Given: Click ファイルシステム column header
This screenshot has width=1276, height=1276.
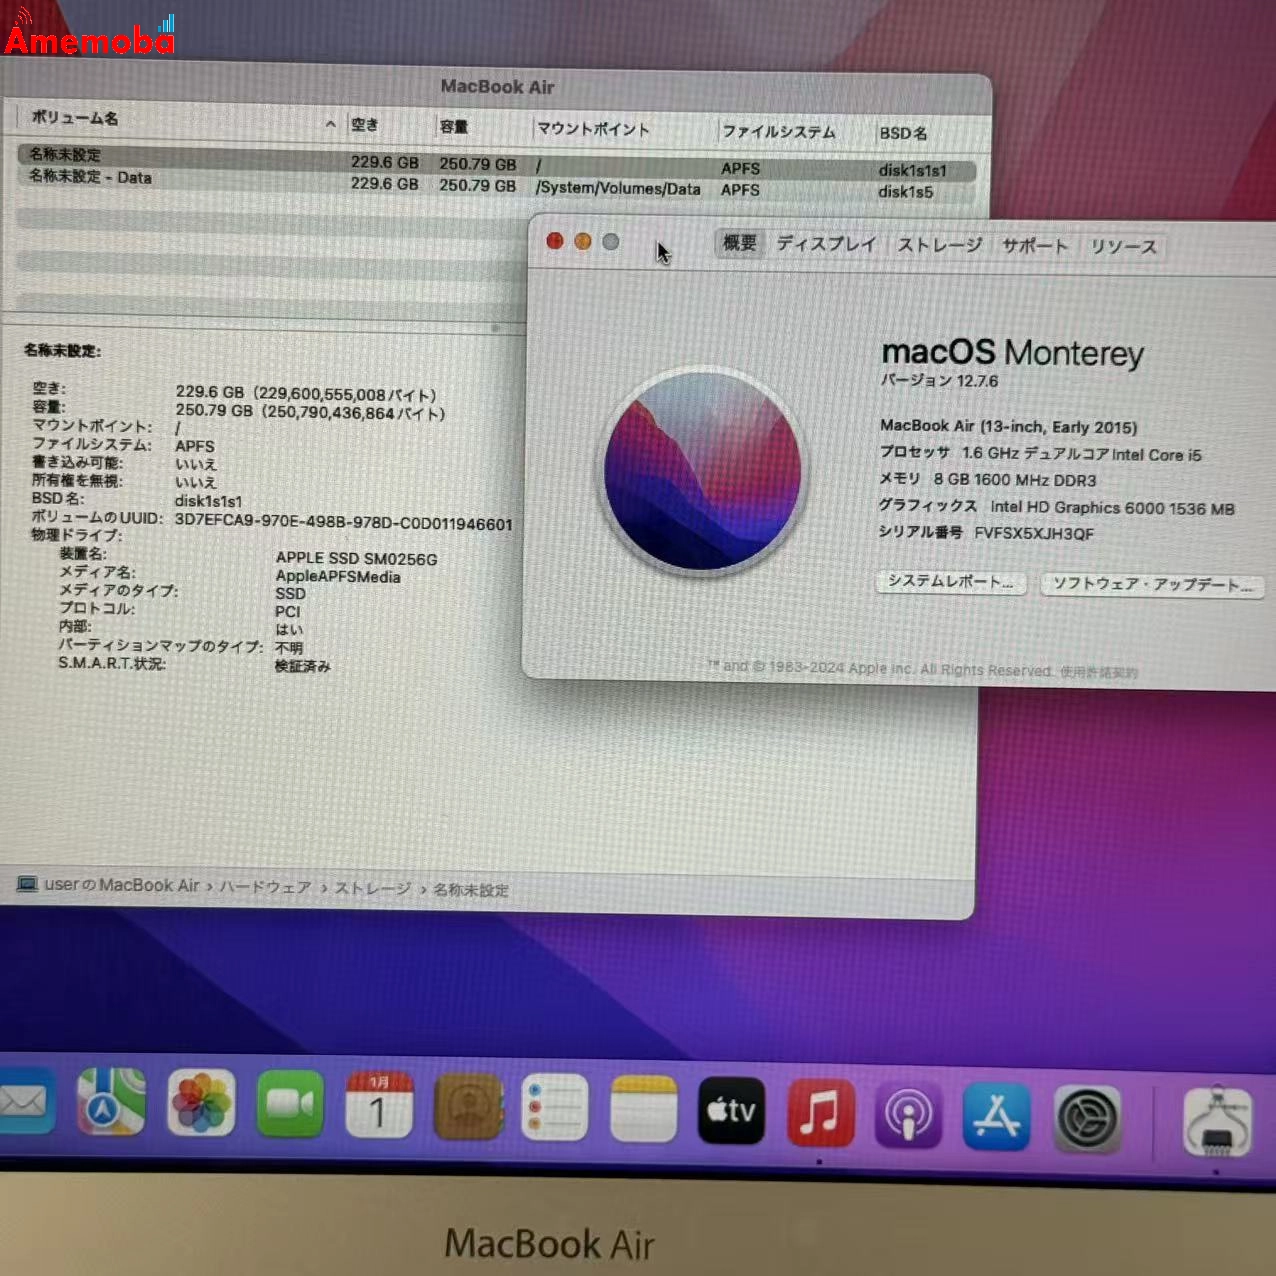Looking at the screenshot, I should 779,132.
